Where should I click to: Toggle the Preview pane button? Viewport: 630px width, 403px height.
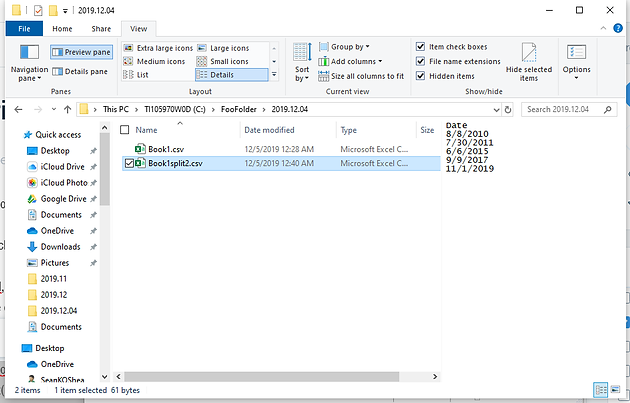tap(82, 52)
